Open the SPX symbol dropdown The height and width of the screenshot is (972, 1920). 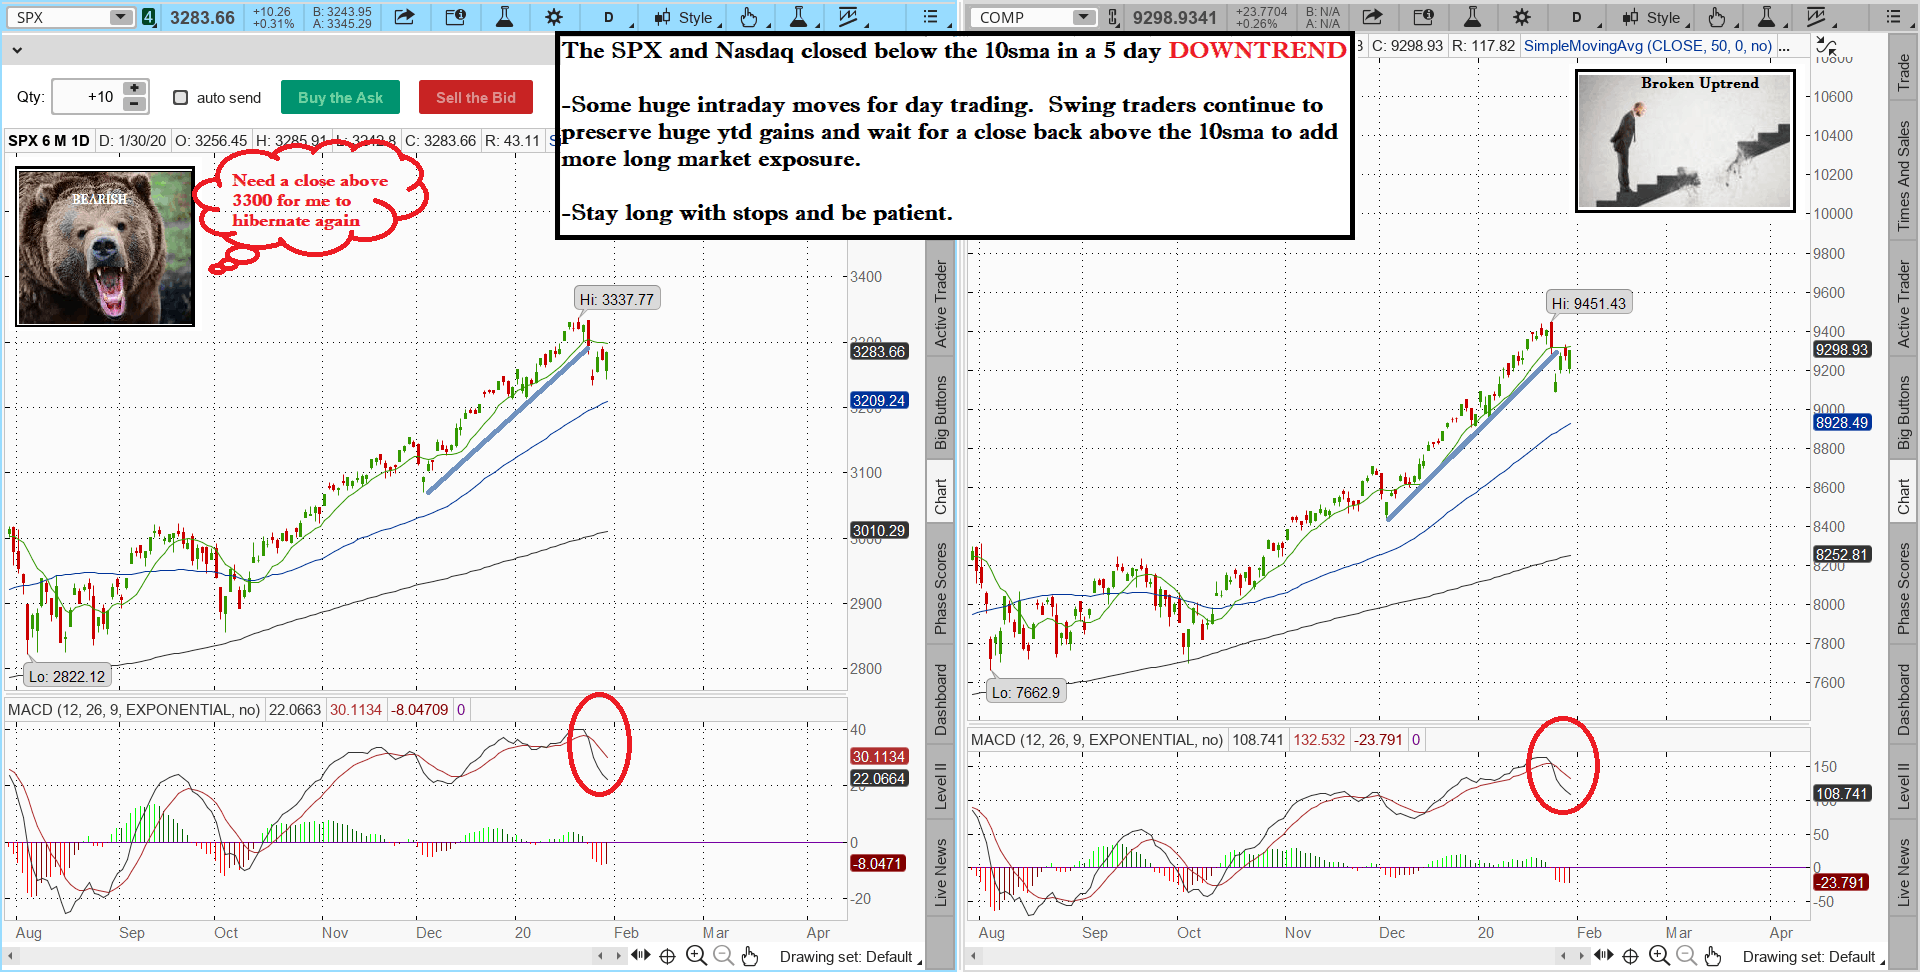click(120, 17)
